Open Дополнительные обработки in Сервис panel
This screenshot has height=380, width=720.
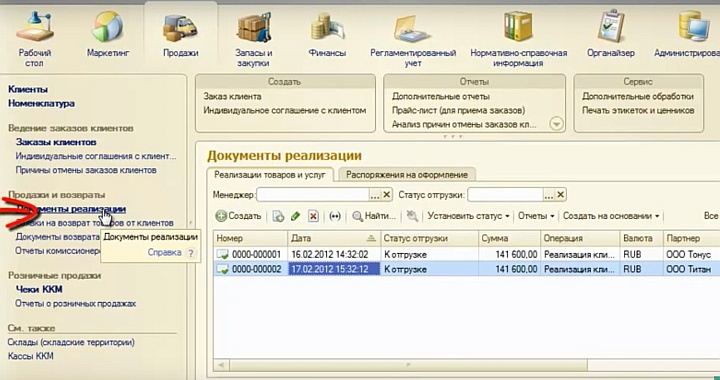click(638, 96)
